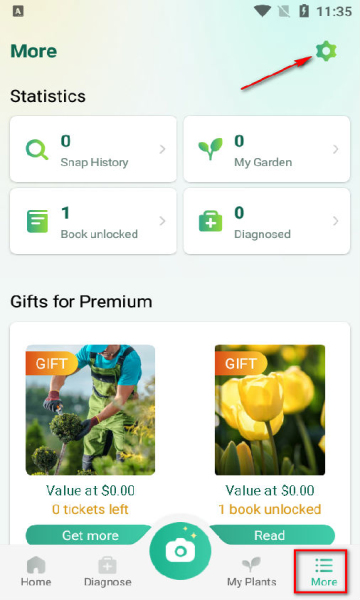The height and width of the screenshot is (600, 360).
Task: Expand Diagnosed chevron arrow
Action: pos(336,221)
